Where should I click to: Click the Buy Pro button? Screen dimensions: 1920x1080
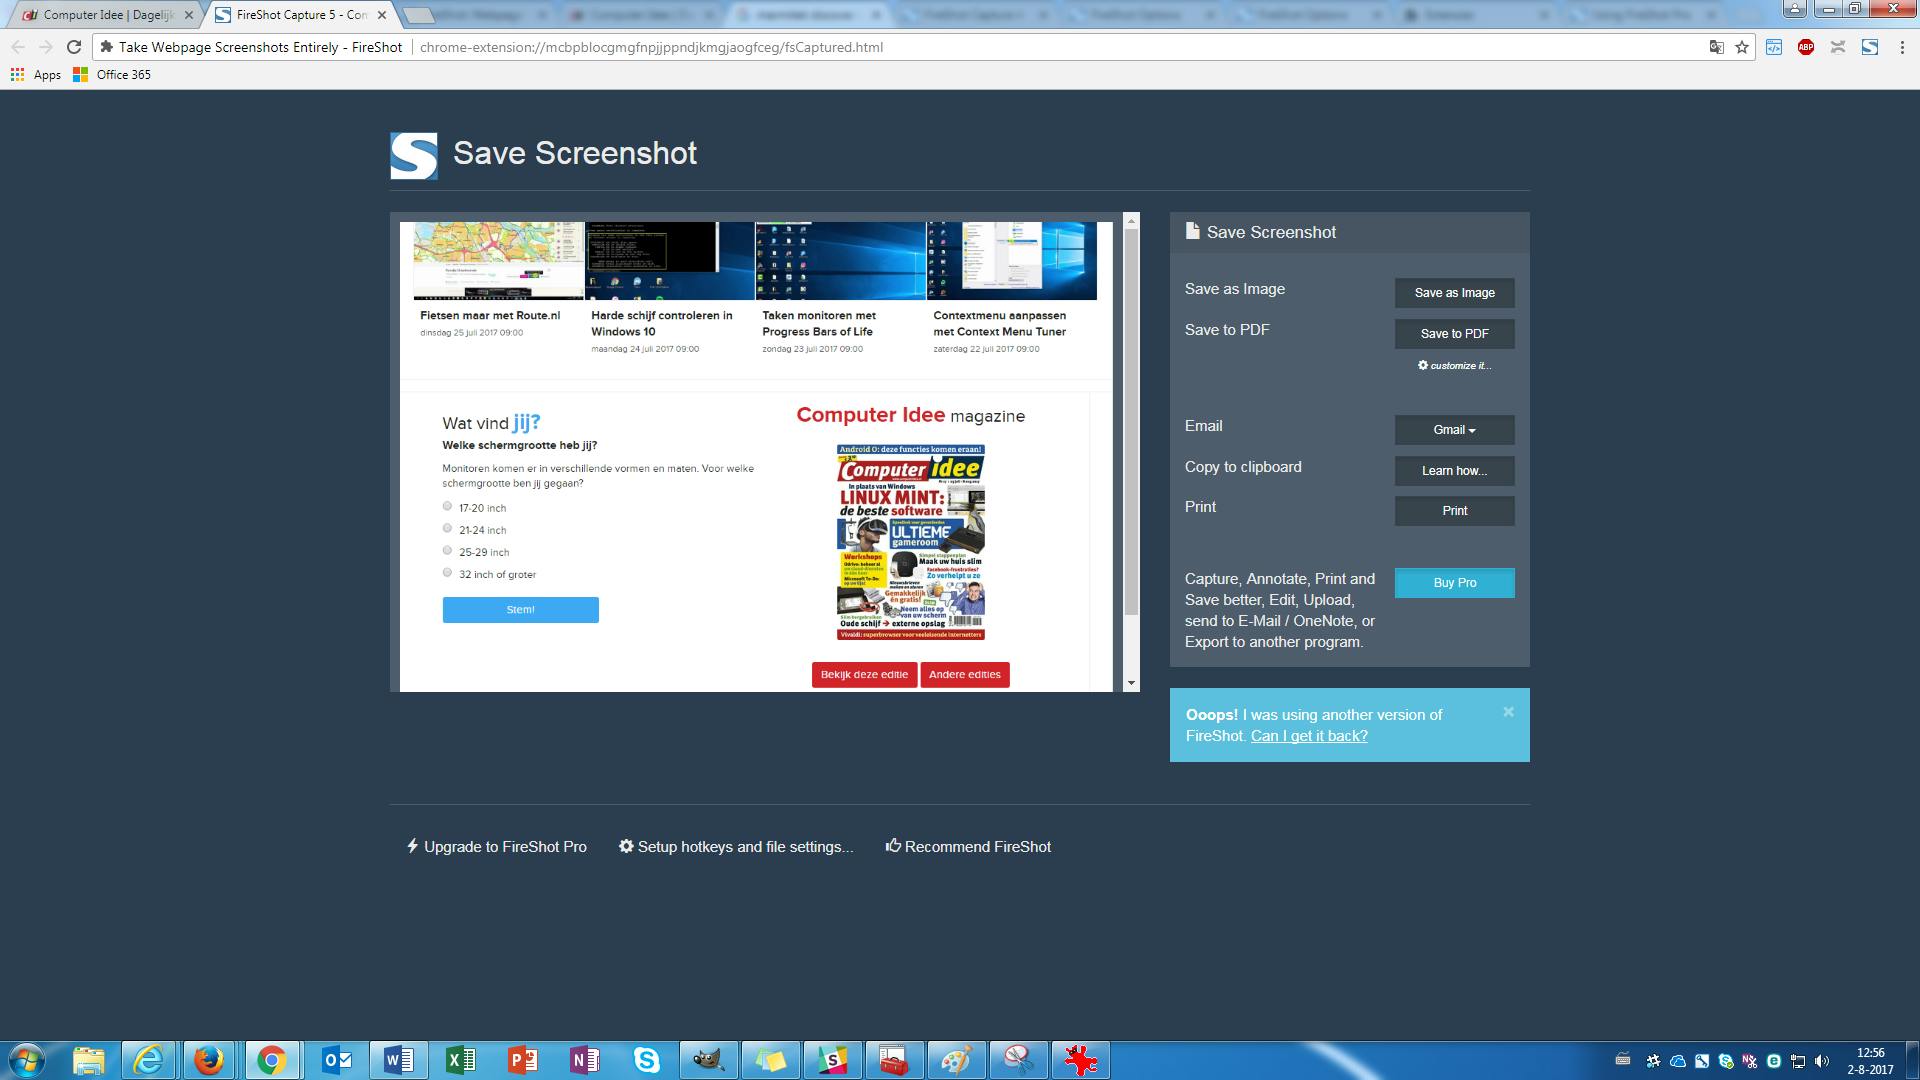(x=1454, y=583)
